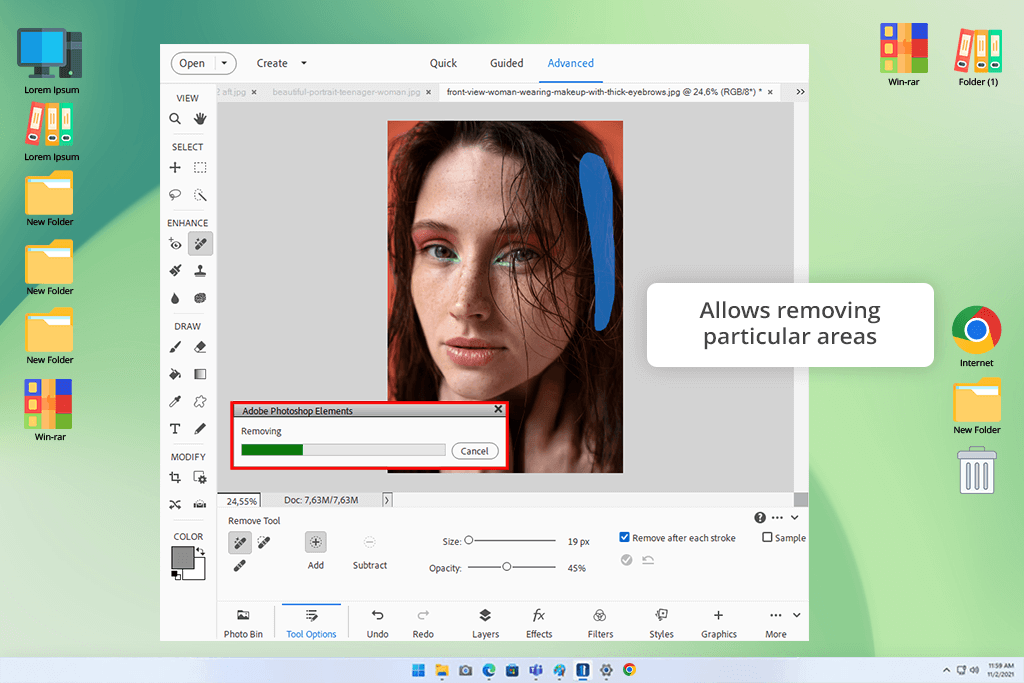1024x683 pixels.
Task: Pick the Clone Stamp tool
Action: coord(200,270)
